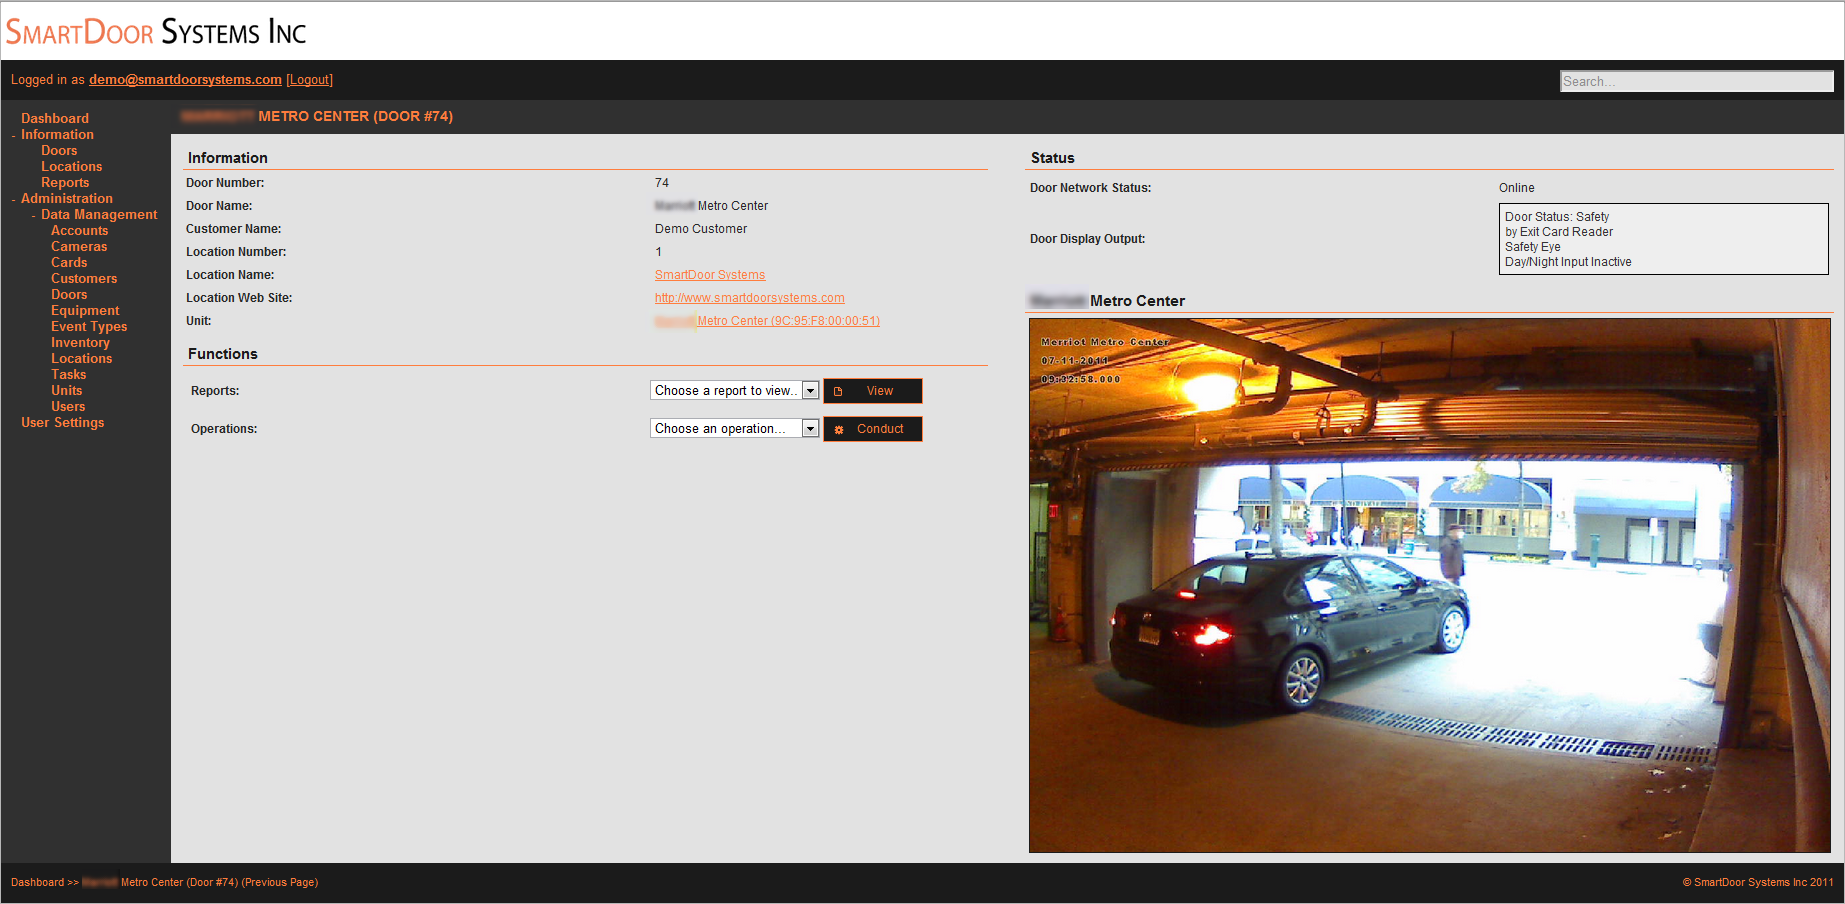Open the SmartDoor Systems location link
This screenshot has width=1845, height=904.
(x=709, y=275)
